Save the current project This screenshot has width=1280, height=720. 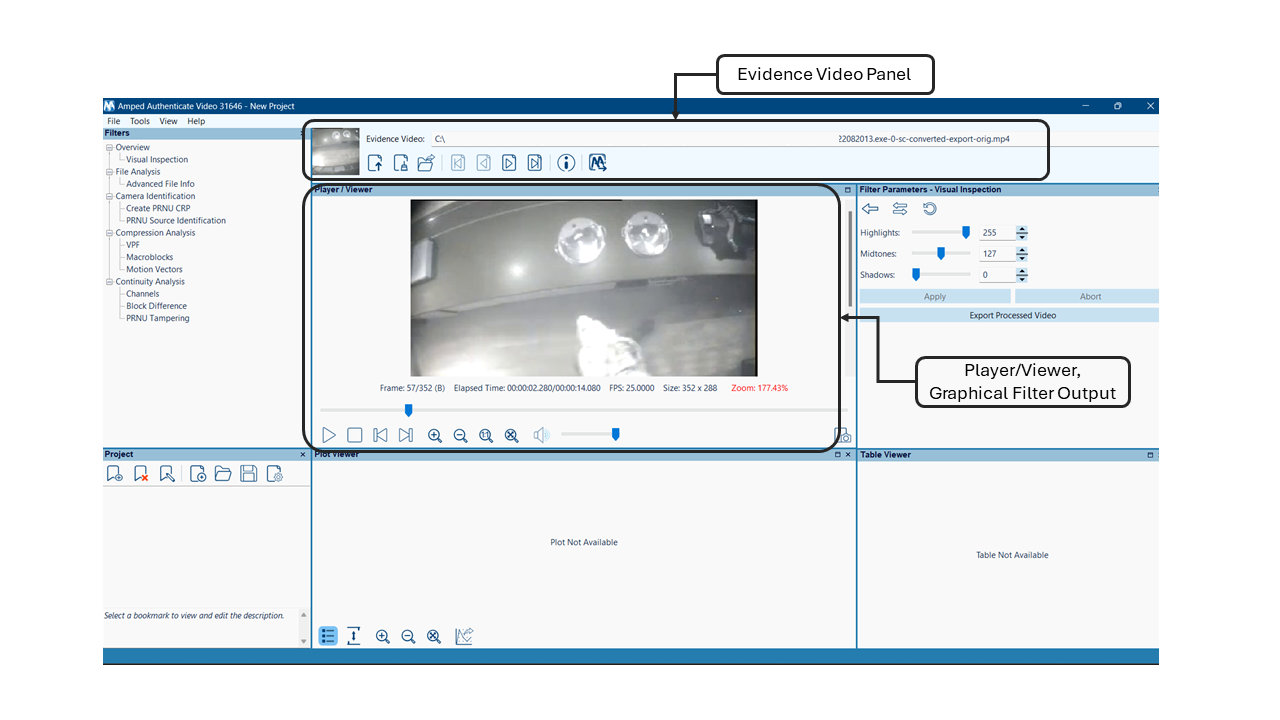(248, 473)
